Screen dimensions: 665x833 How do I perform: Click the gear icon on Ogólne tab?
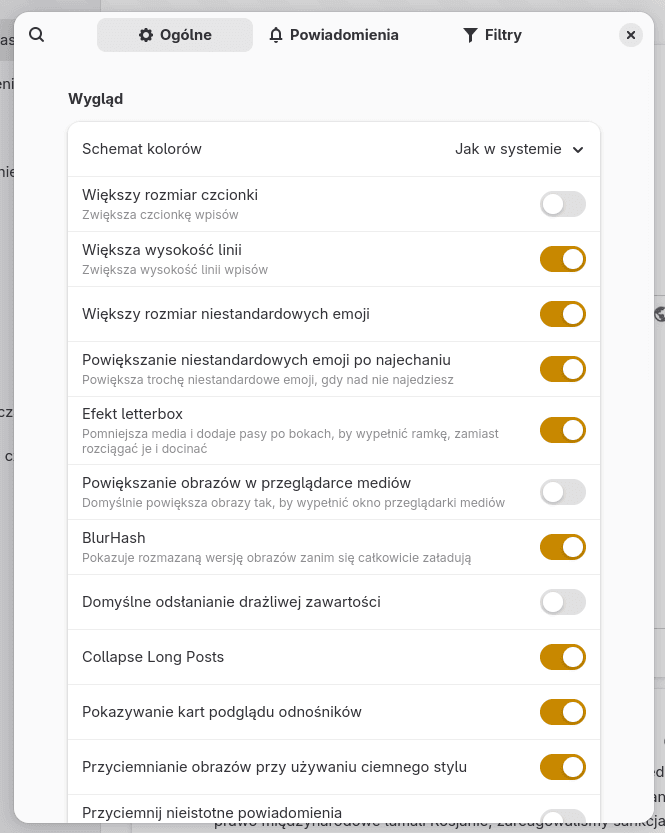coord(146,35)
